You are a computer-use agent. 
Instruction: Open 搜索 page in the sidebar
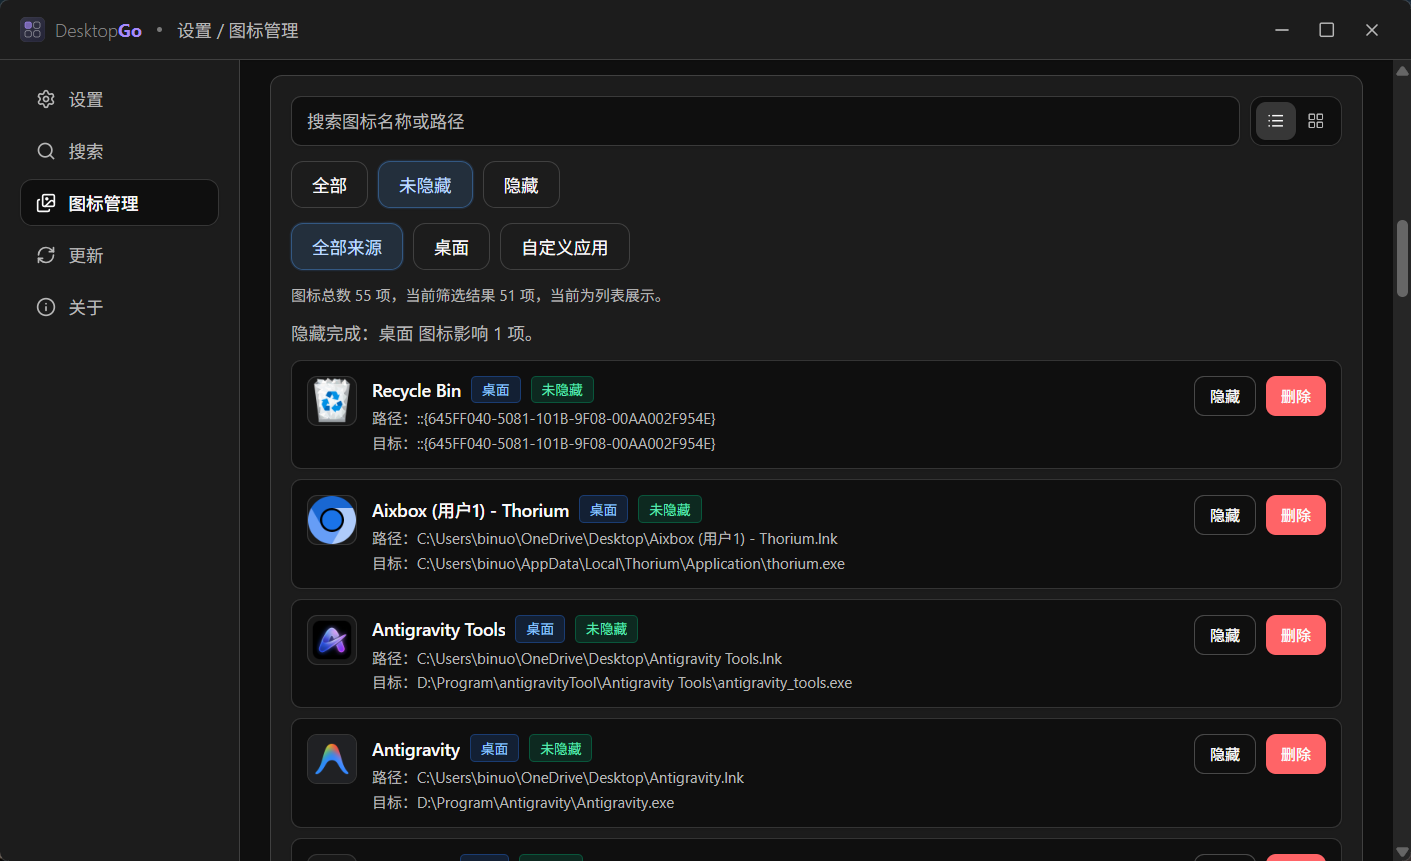point(86,151)
